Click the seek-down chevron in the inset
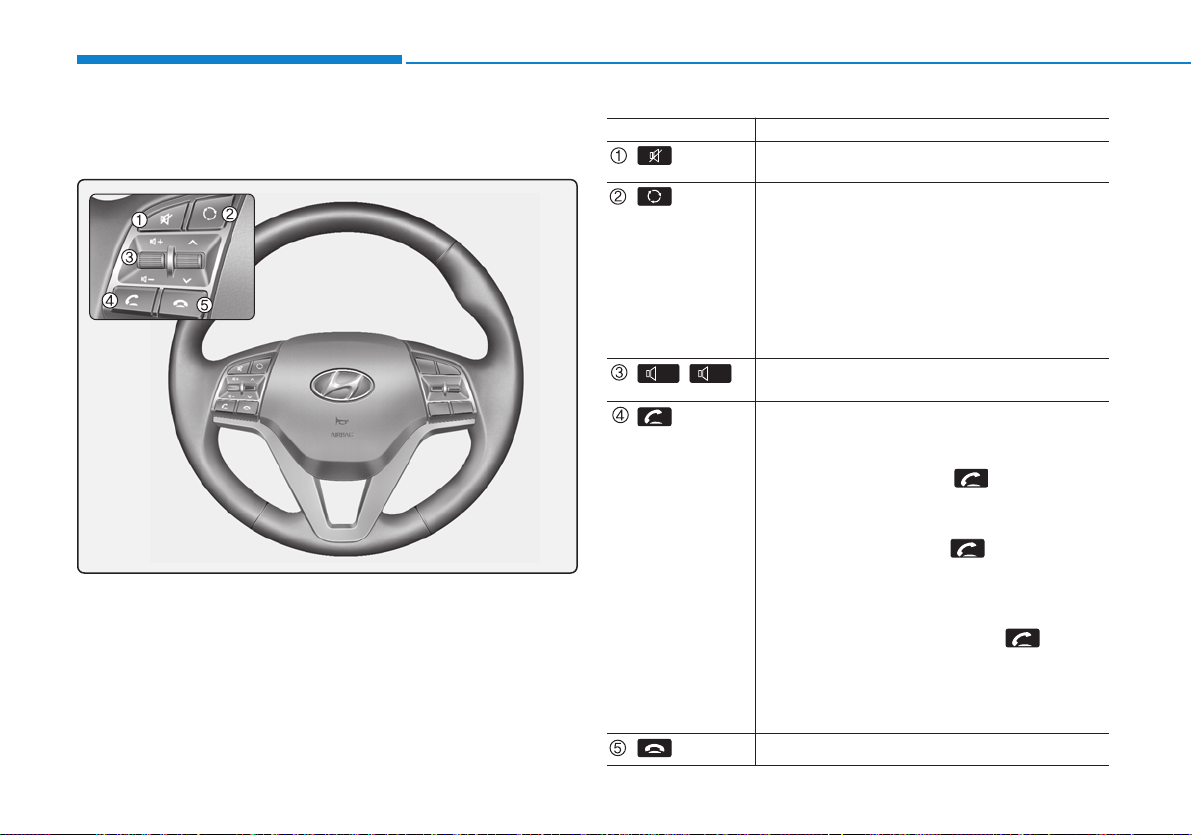 pyautogui.click(x=186, y=281)
